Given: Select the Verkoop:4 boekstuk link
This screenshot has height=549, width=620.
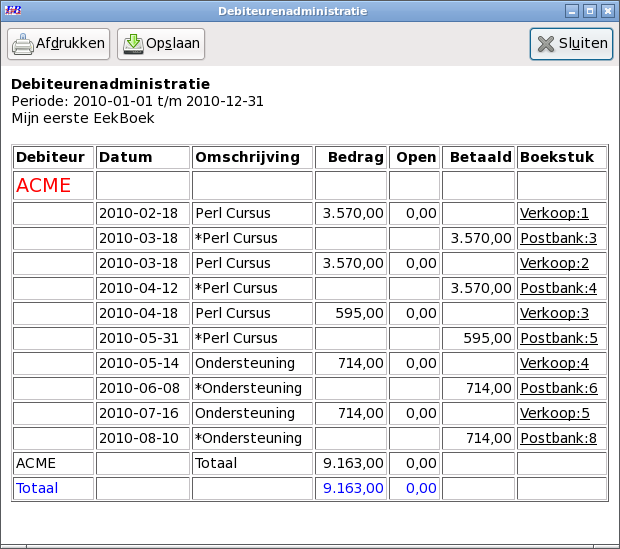Looking at the screenshot, I should coord(554,363).
